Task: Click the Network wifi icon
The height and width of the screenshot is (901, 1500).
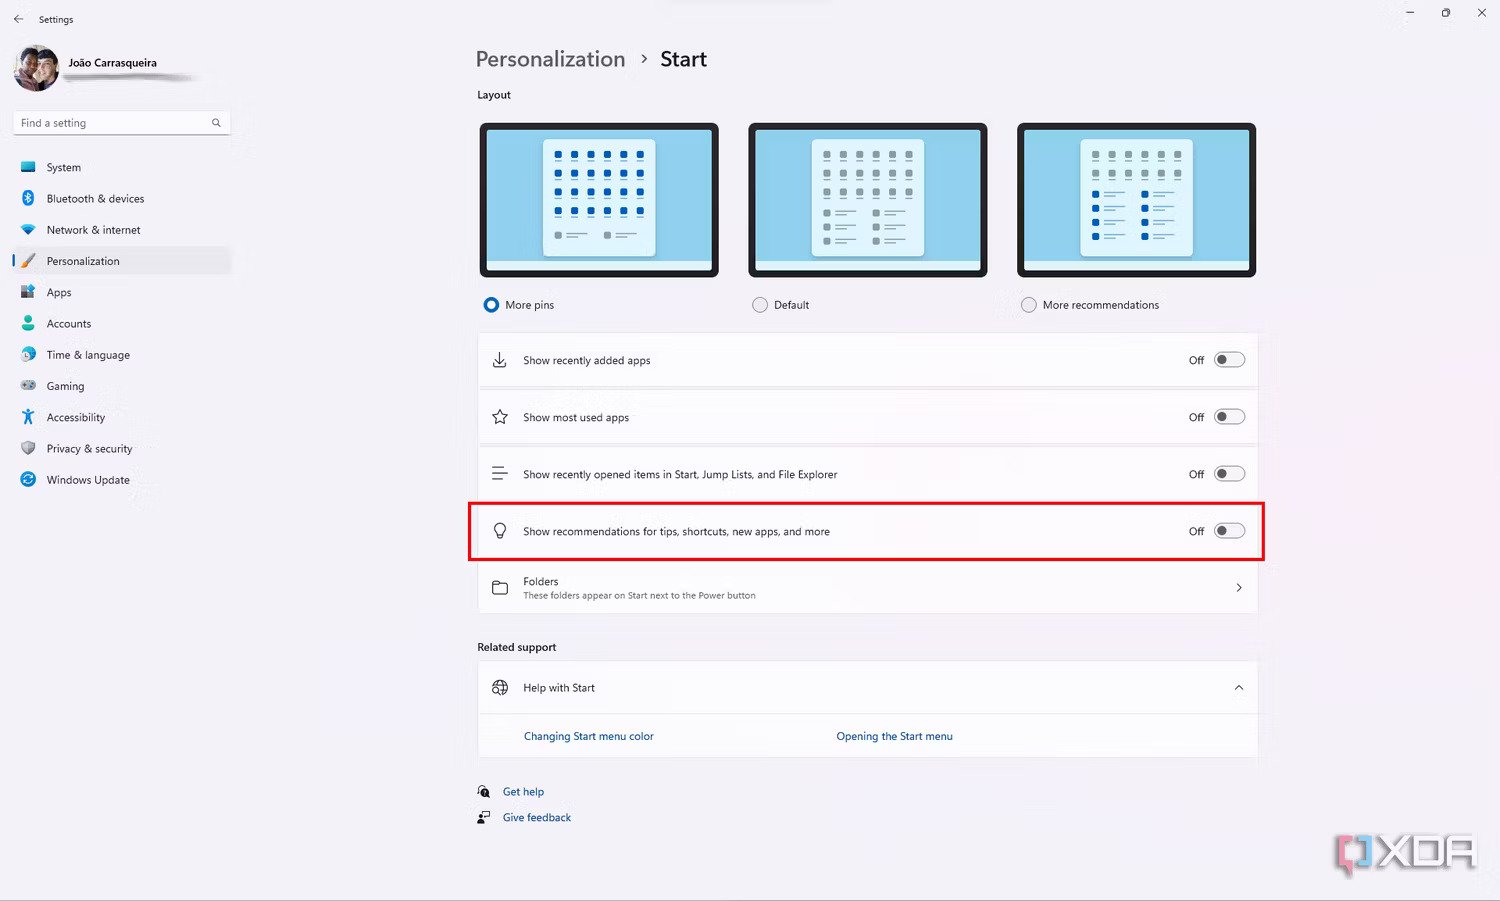Action: 28,230
